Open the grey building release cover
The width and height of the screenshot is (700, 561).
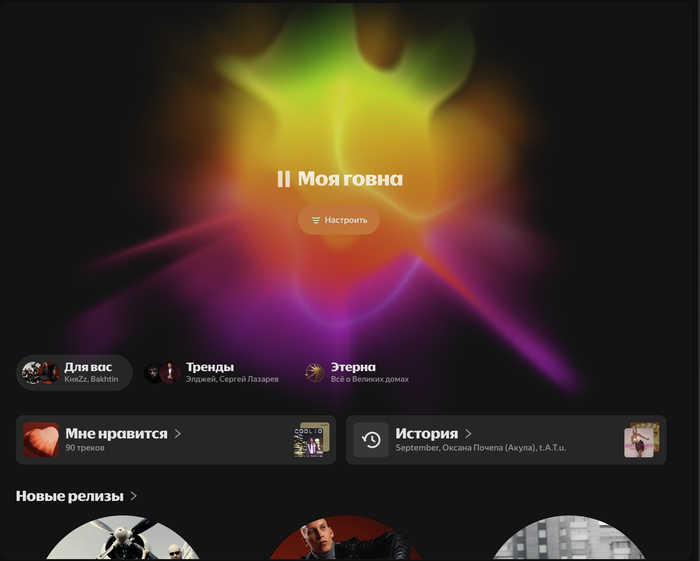[568, 538]
